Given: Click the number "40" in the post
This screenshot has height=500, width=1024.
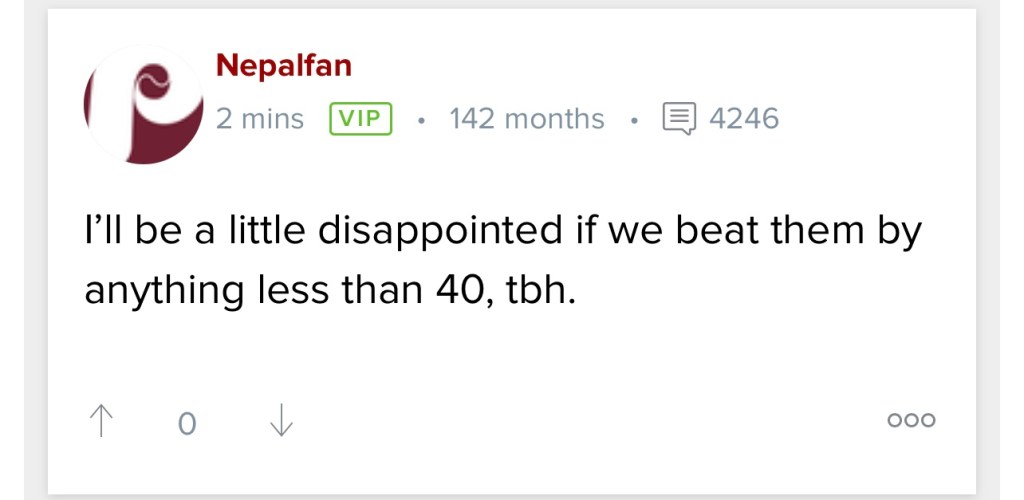Looking at the screenshot, I should 461,292.
